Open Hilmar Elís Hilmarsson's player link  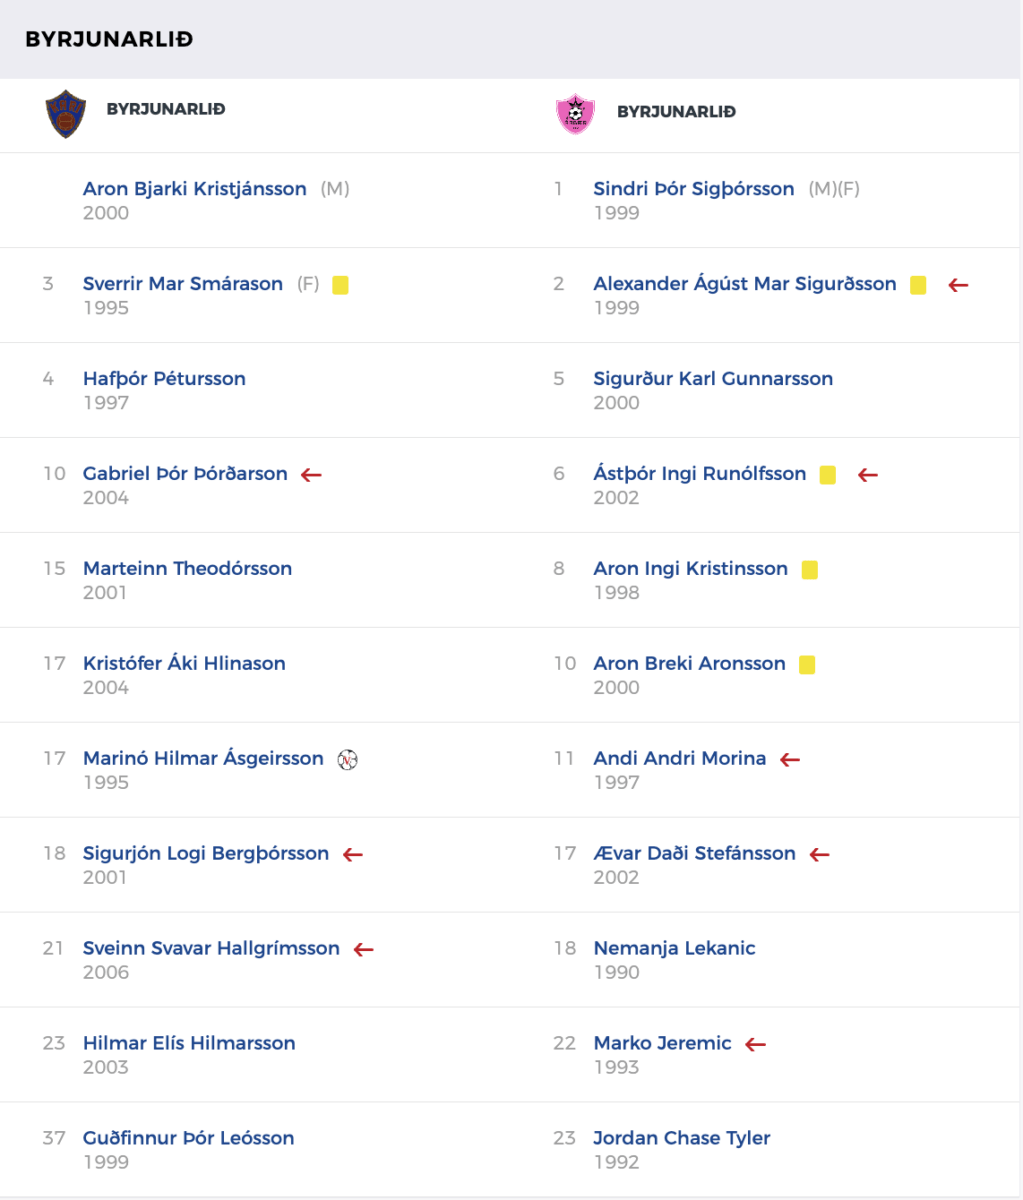[x=189, y=1043]
